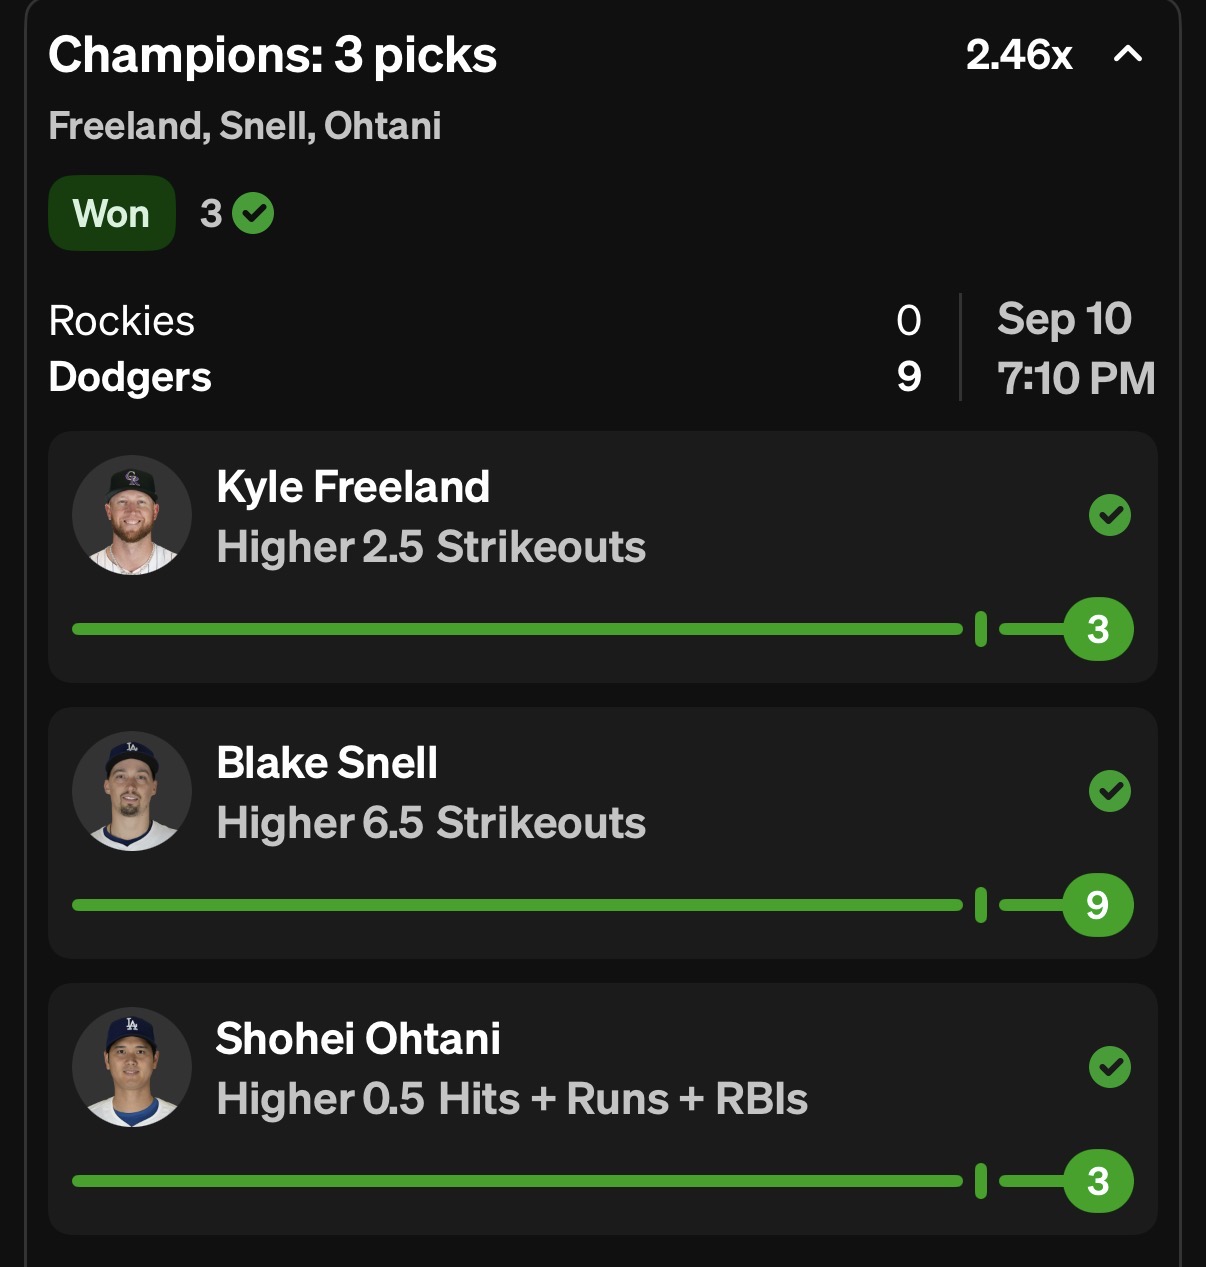The height and width of the screenshot is (1267, 1206).
Task: Click Freeland's strikeouts progress bar result 3
Action: click(x=1097, y=629)
